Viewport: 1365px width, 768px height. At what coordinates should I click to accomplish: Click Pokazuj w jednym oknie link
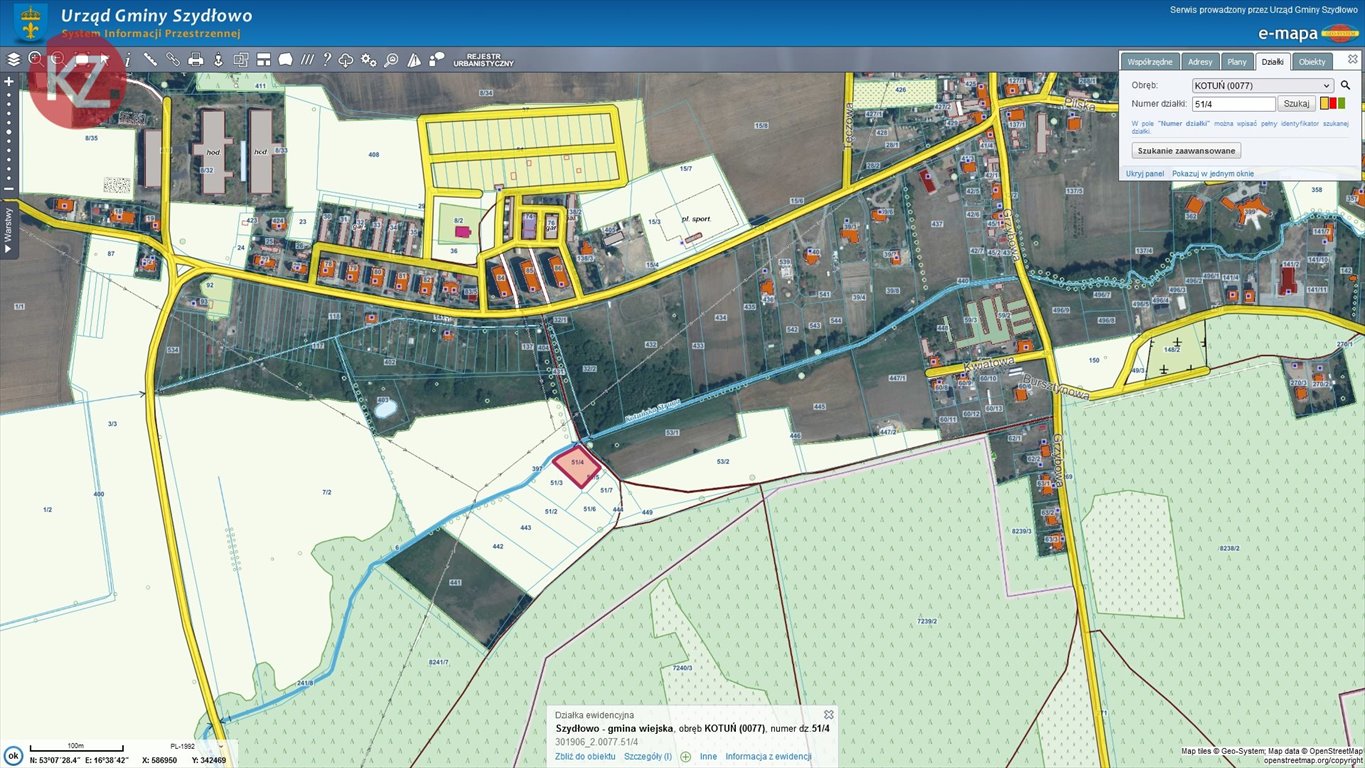pyautogui.click(x=1212, y=174)
